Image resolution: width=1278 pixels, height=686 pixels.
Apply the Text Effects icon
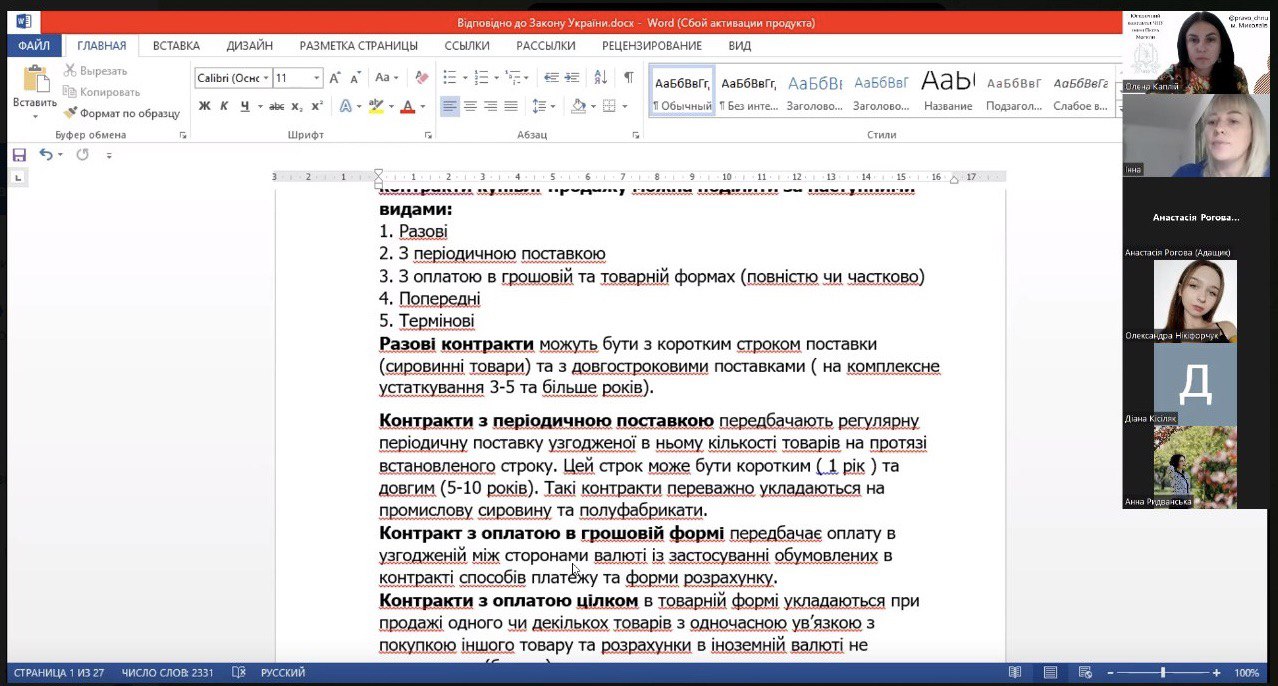tap(346, 106)
